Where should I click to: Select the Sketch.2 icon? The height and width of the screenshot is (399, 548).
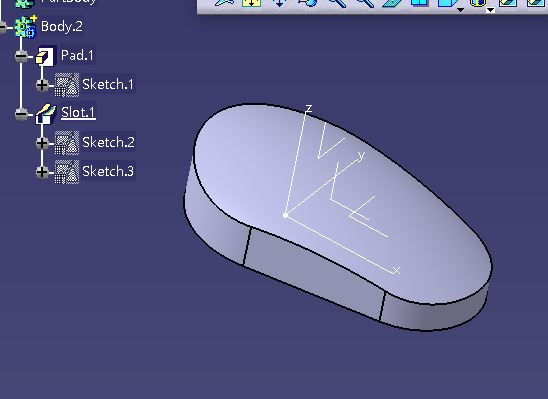point(67,143)
